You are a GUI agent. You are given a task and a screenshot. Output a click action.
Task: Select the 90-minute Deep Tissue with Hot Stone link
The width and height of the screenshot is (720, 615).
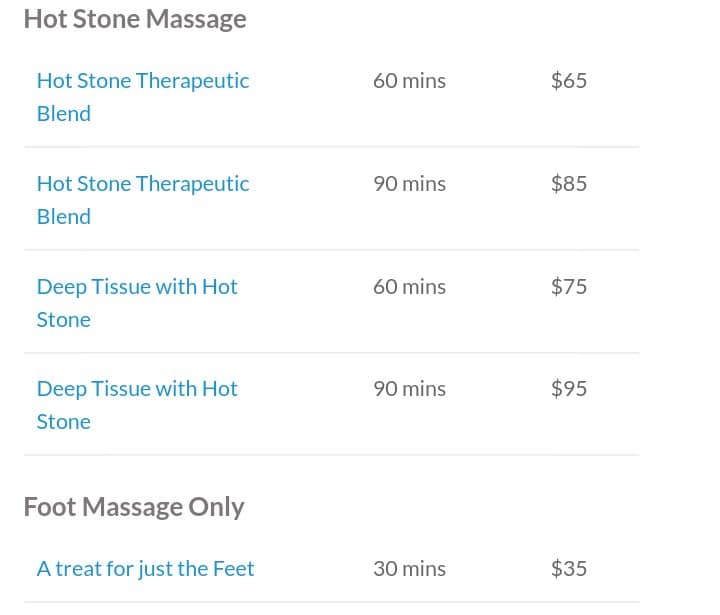[137, 389]
